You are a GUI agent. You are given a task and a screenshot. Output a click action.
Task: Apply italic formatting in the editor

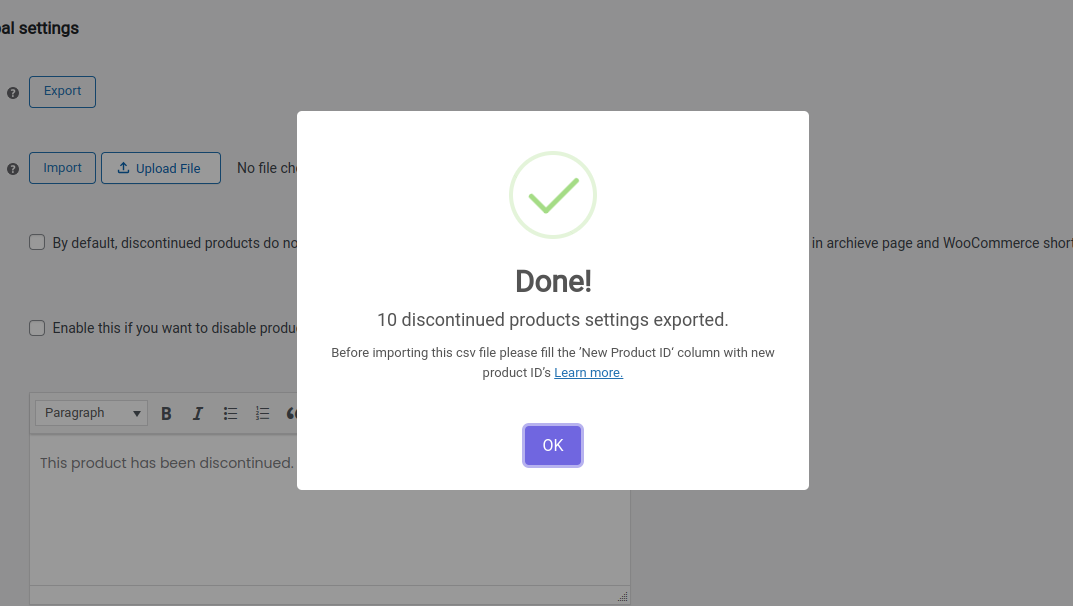[198, 413]
